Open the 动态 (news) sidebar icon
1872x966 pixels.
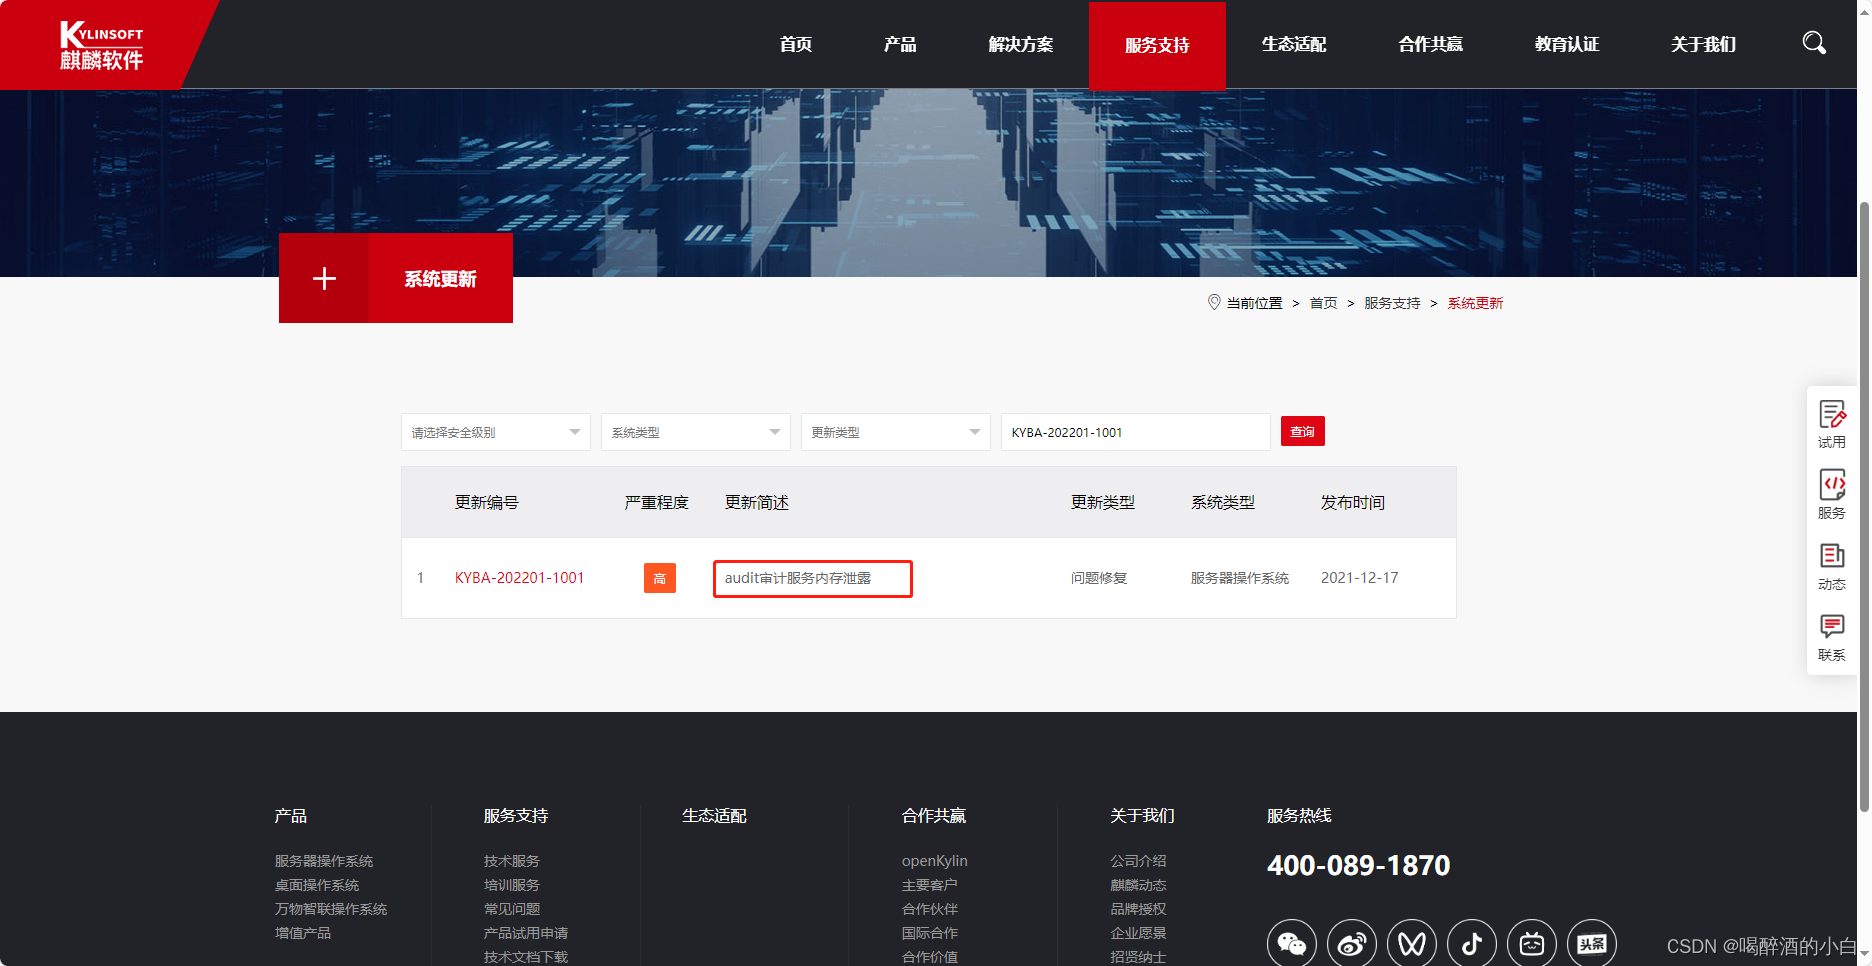pyautogui.click(x=1831, y=565)
